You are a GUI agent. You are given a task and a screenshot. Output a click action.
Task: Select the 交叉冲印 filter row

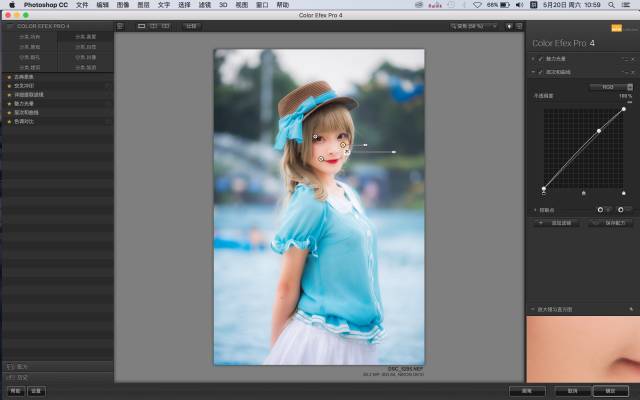tap(58, 86)
